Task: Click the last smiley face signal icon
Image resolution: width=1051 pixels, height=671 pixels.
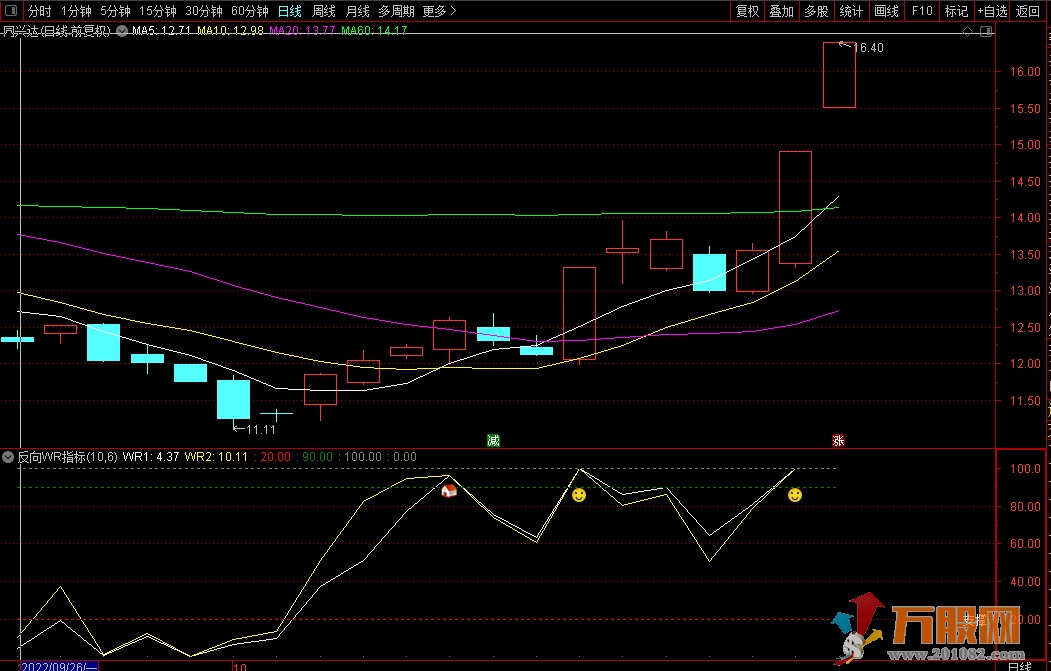Action: (x=794, y=494)
